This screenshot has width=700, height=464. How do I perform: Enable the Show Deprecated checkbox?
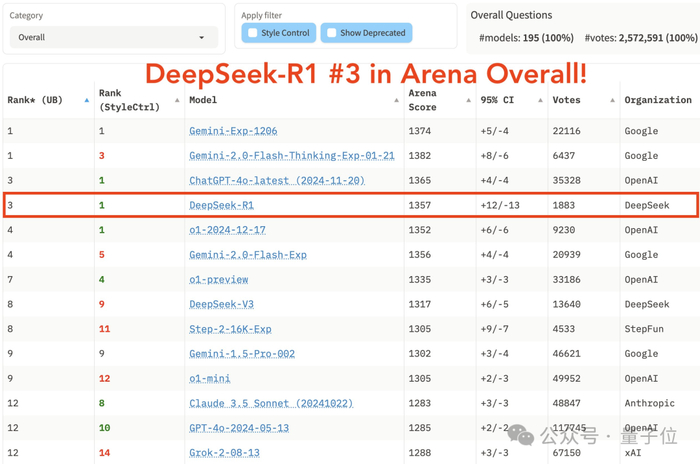[332, 33]
